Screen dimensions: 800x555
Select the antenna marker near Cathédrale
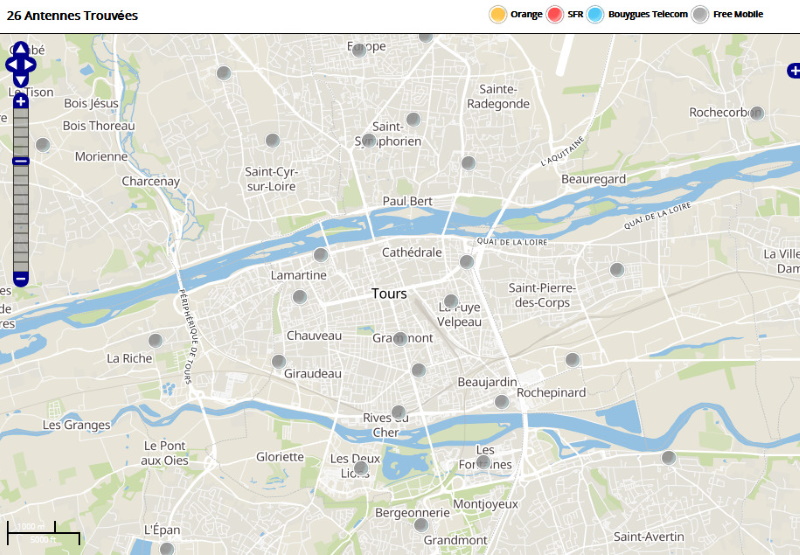pyautogui.click(x=466, y=262)
